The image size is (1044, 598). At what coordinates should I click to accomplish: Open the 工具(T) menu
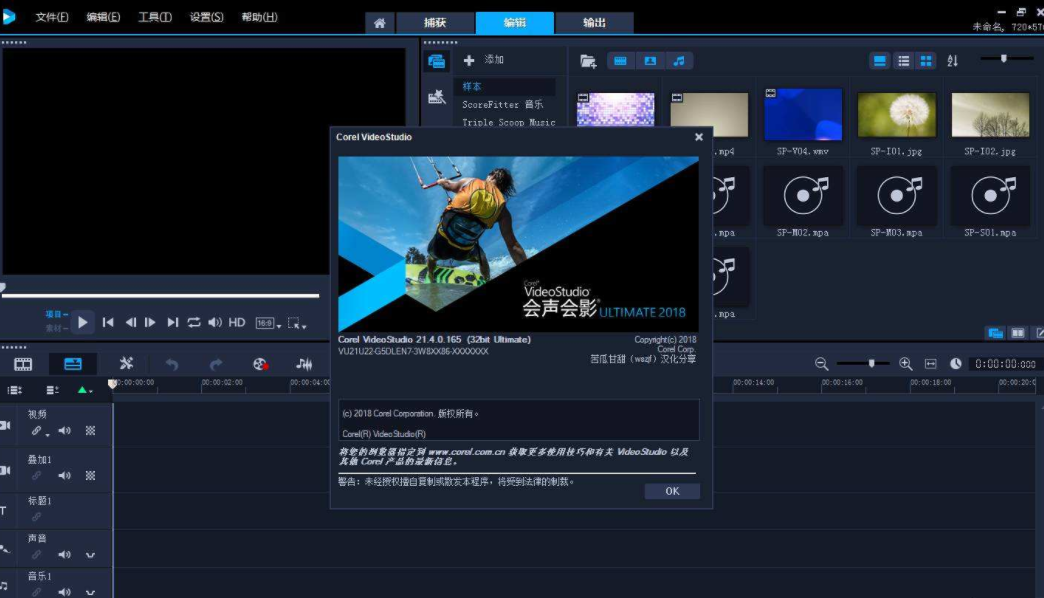click(154, 17)
